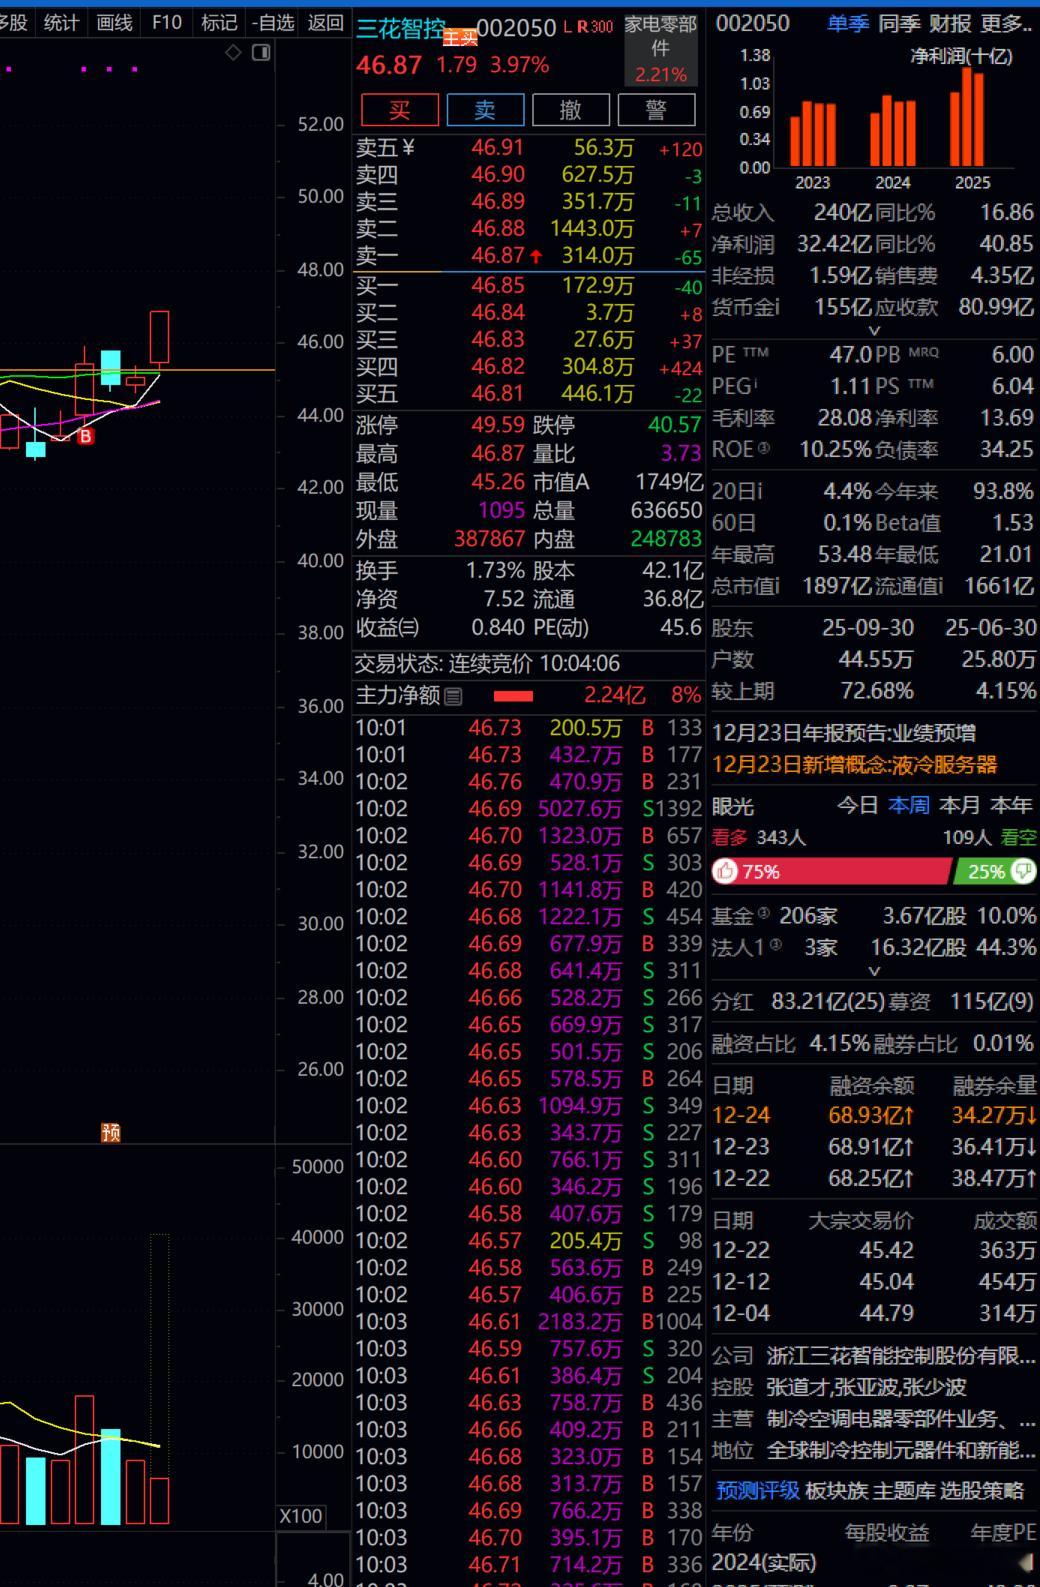Open the 画线 drawing tools
The image size is (1040, 1587).
point(114,22)
